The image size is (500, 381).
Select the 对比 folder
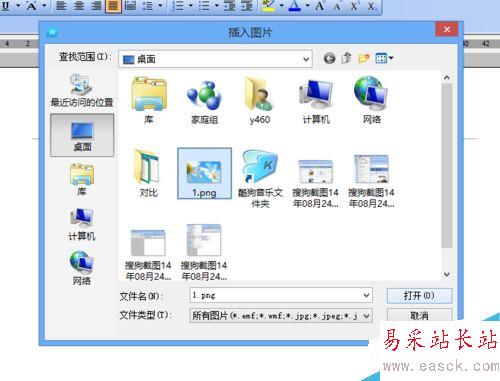point(149,173)
